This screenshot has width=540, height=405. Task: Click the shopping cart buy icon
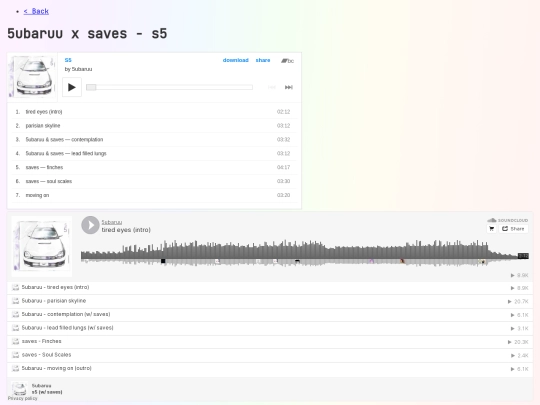[x=491, y=229]
